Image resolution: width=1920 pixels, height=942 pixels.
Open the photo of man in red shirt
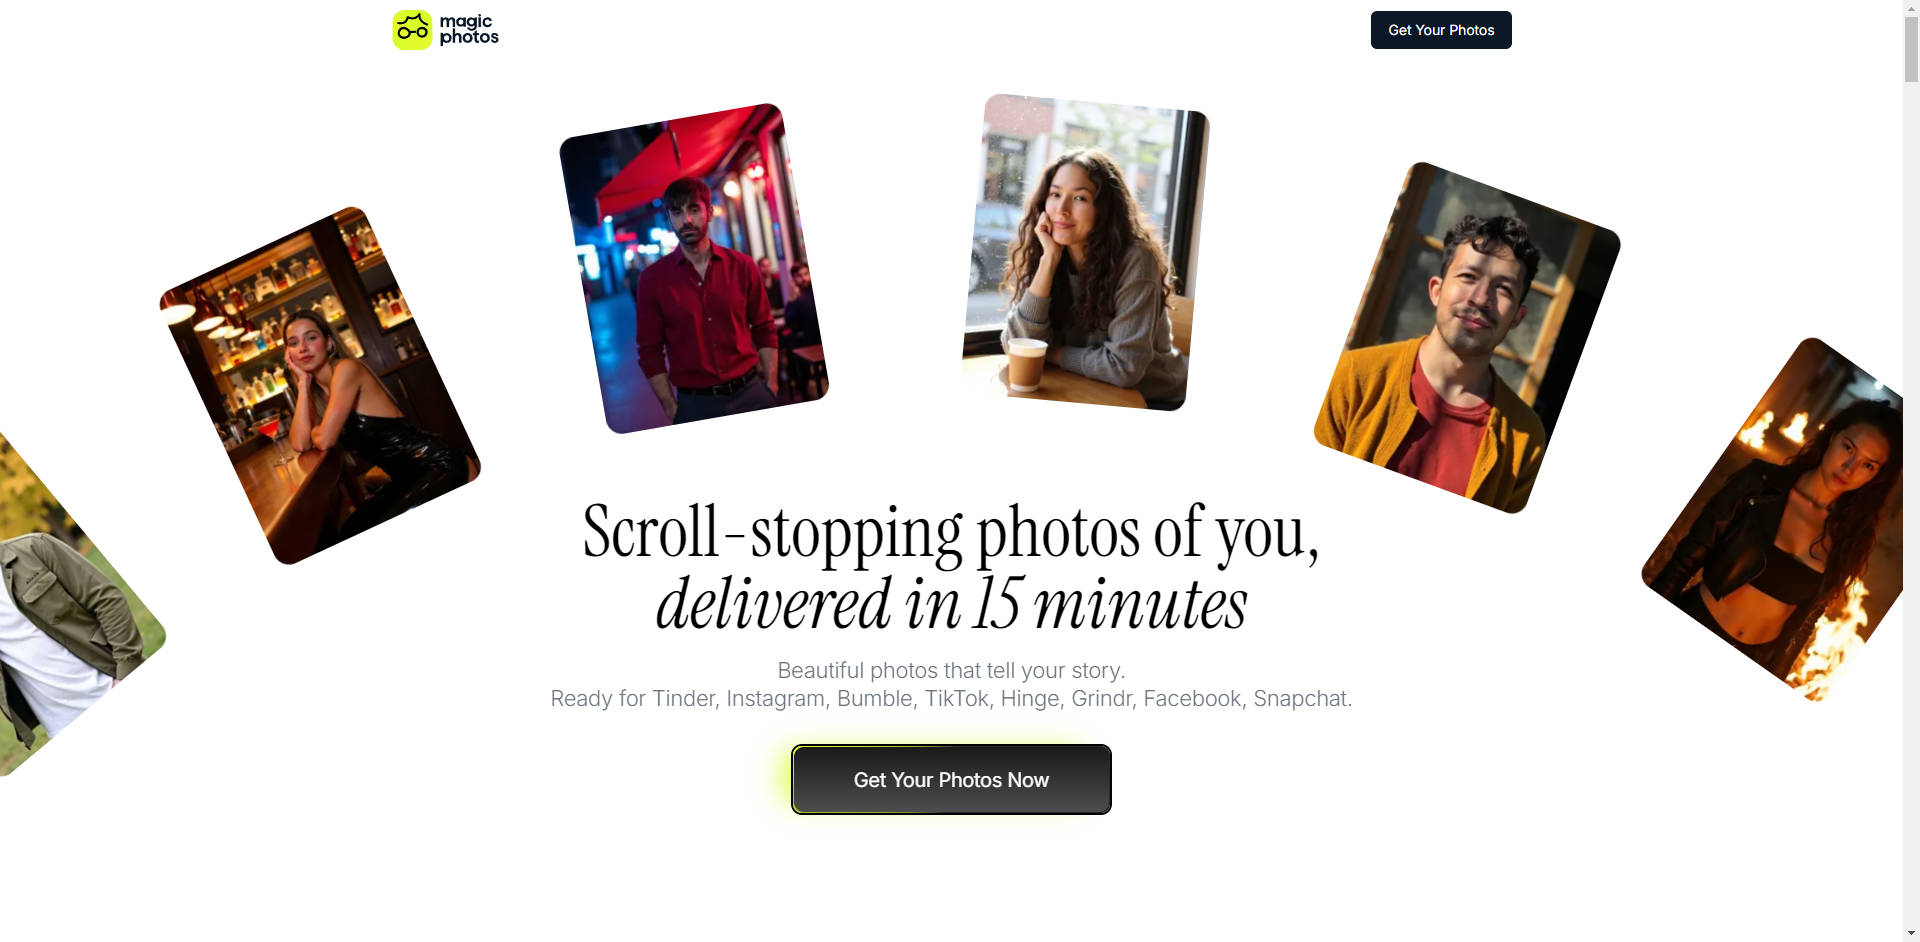694,269
